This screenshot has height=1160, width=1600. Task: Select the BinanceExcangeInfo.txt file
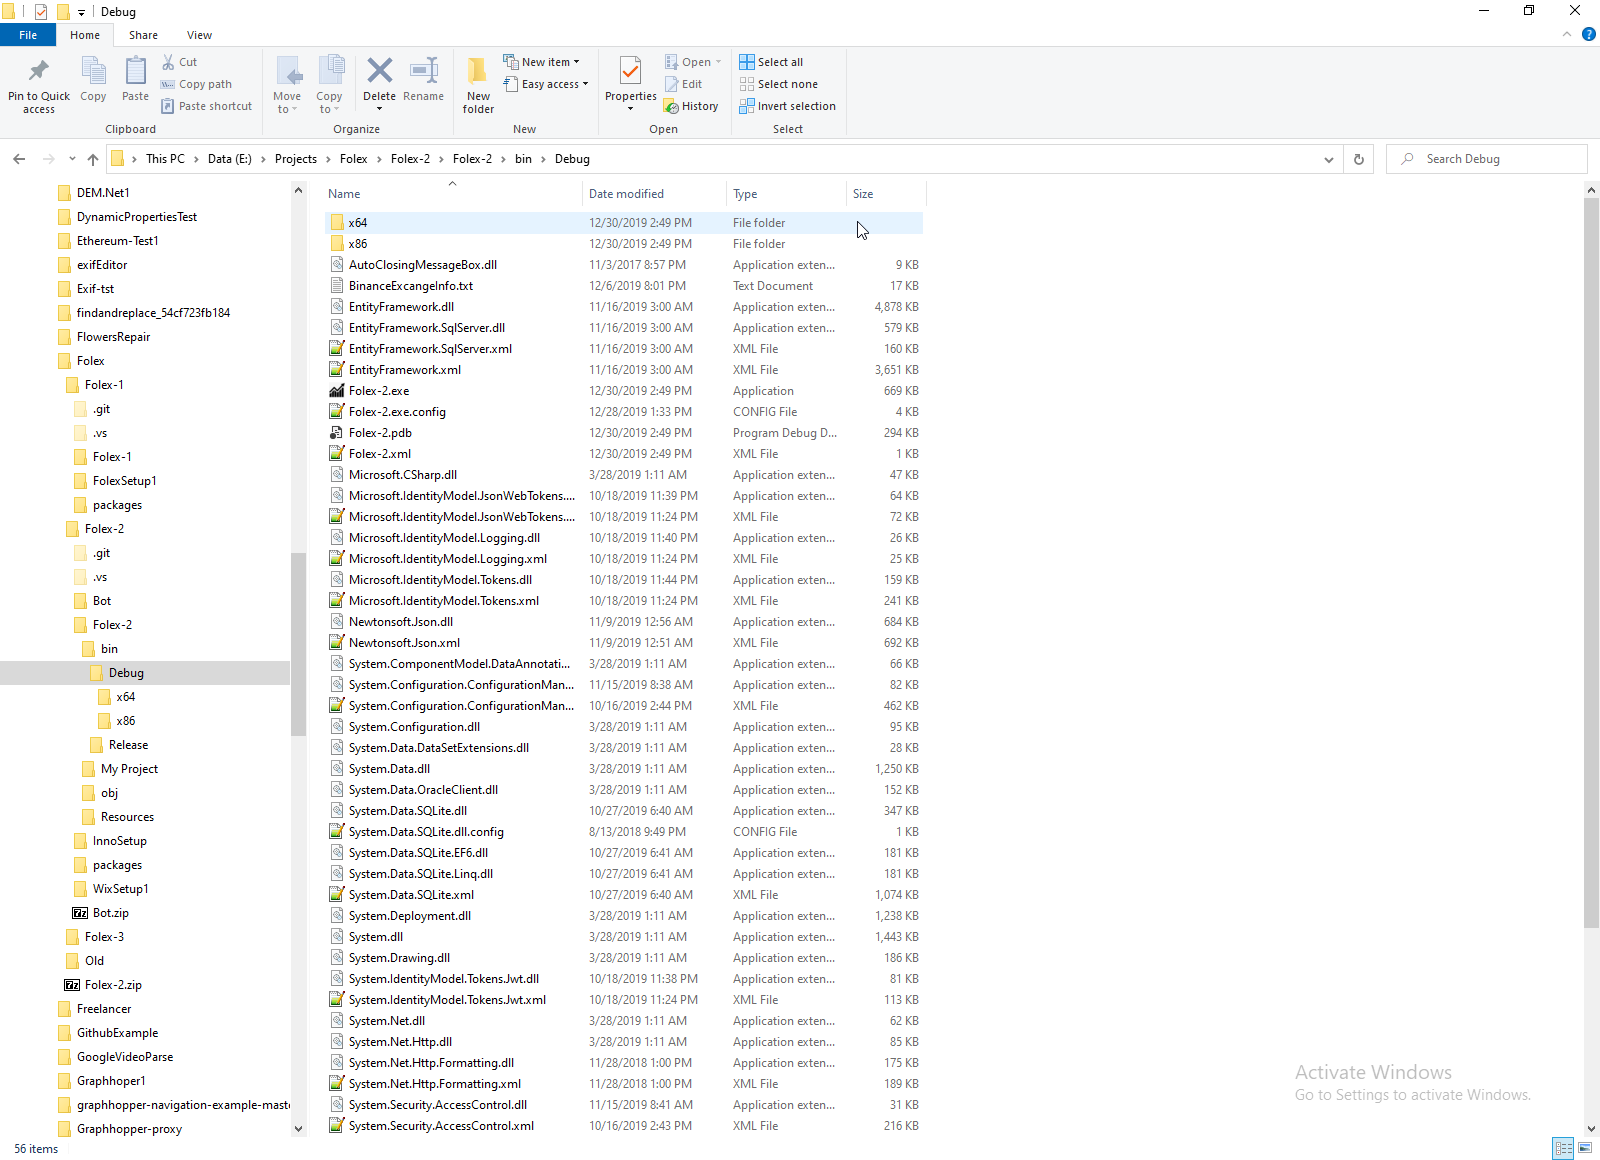[624, 286]
